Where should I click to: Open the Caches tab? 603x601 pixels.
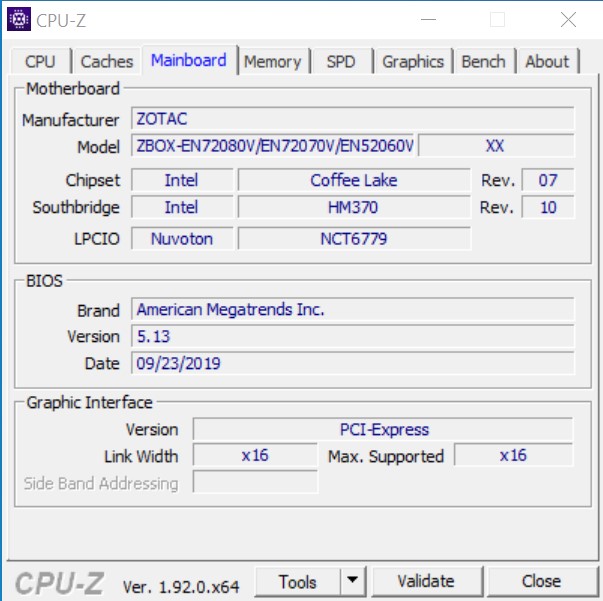pyautogui.click(x=107, y=61)
